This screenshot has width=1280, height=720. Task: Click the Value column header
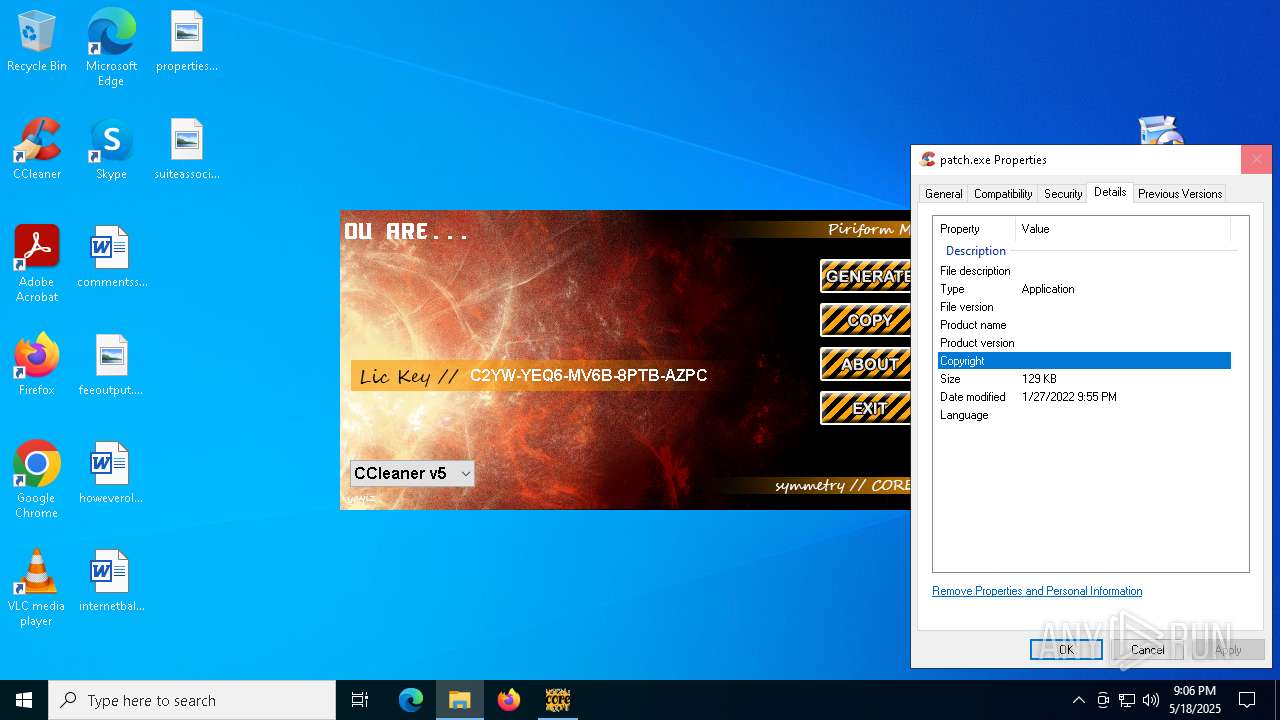[x=1122, y=229]
